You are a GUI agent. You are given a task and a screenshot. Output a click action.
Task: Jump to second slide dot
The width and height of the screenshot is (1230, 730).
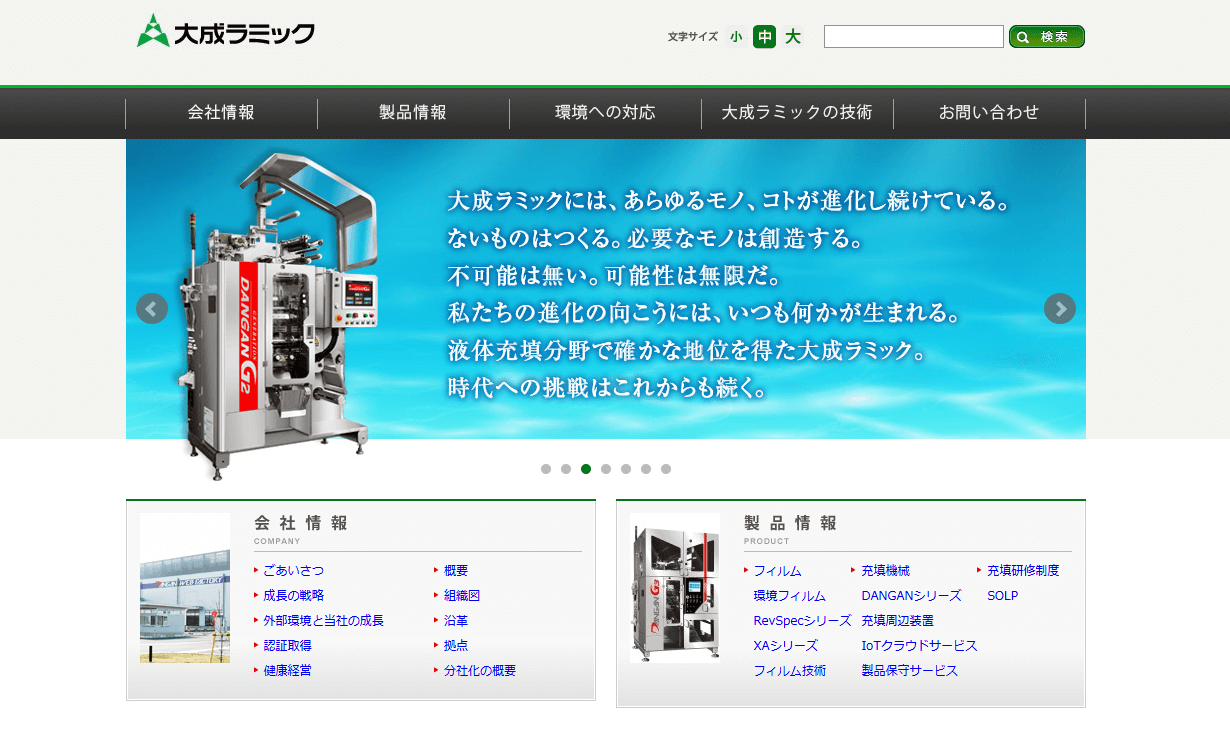point(566,469)
